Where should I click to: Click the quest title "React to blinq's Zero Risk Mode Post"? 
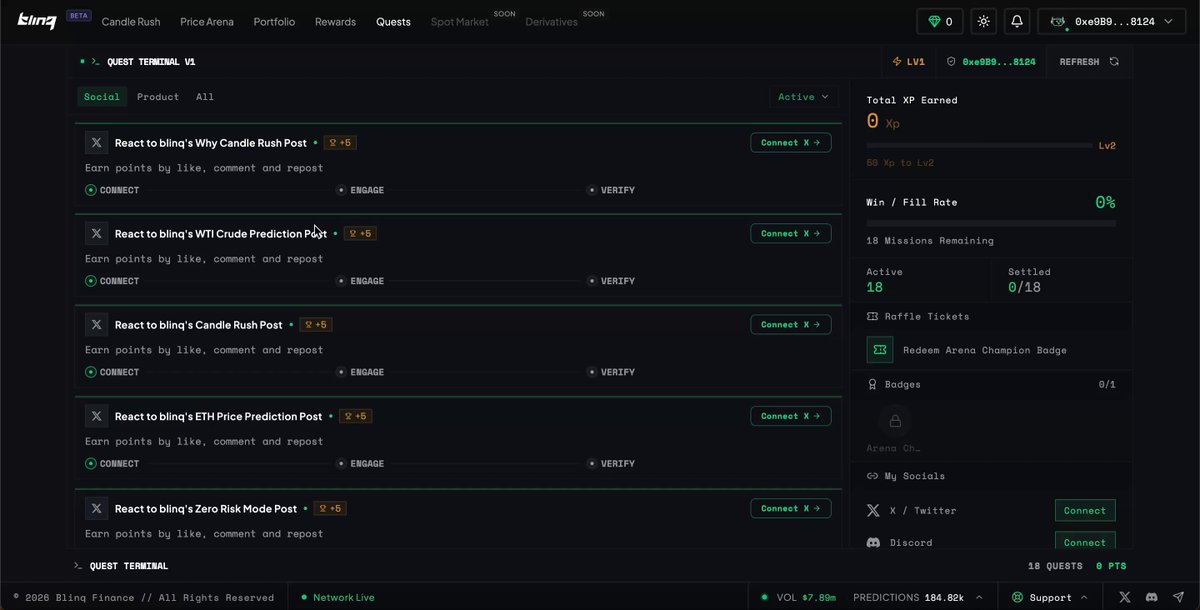tap(206, 508)
